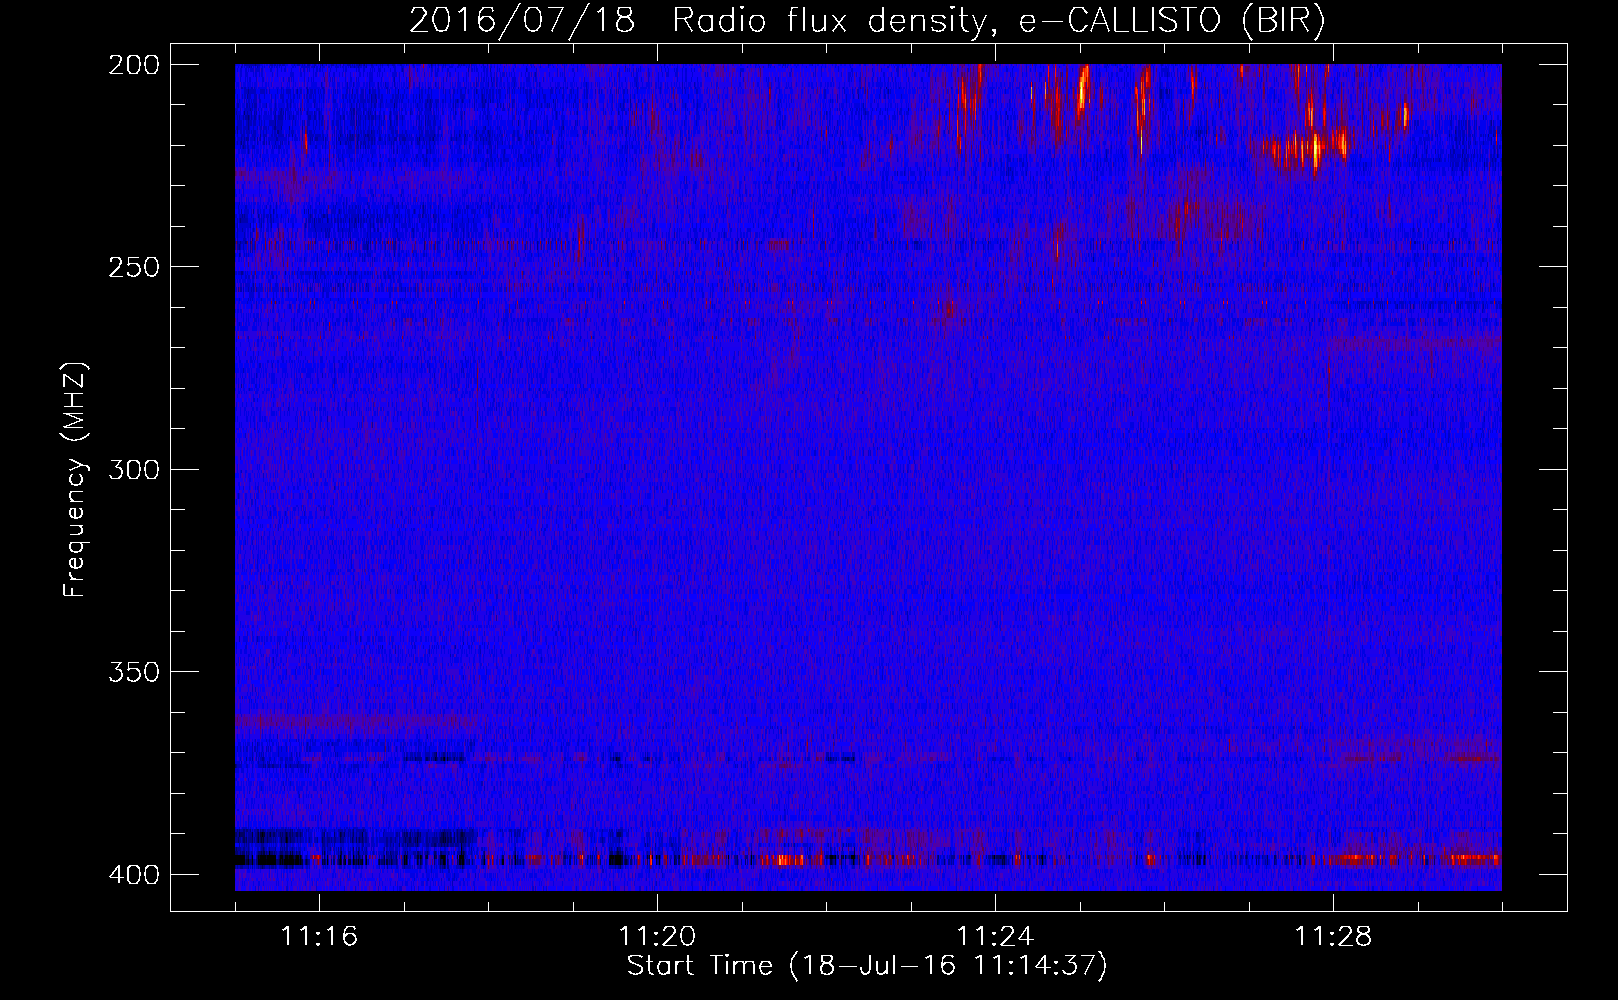Click the 11:16 time tick label
The width and height of the screenshot is (1618, 1000).
pyautogui.click(x=319, y=937)
